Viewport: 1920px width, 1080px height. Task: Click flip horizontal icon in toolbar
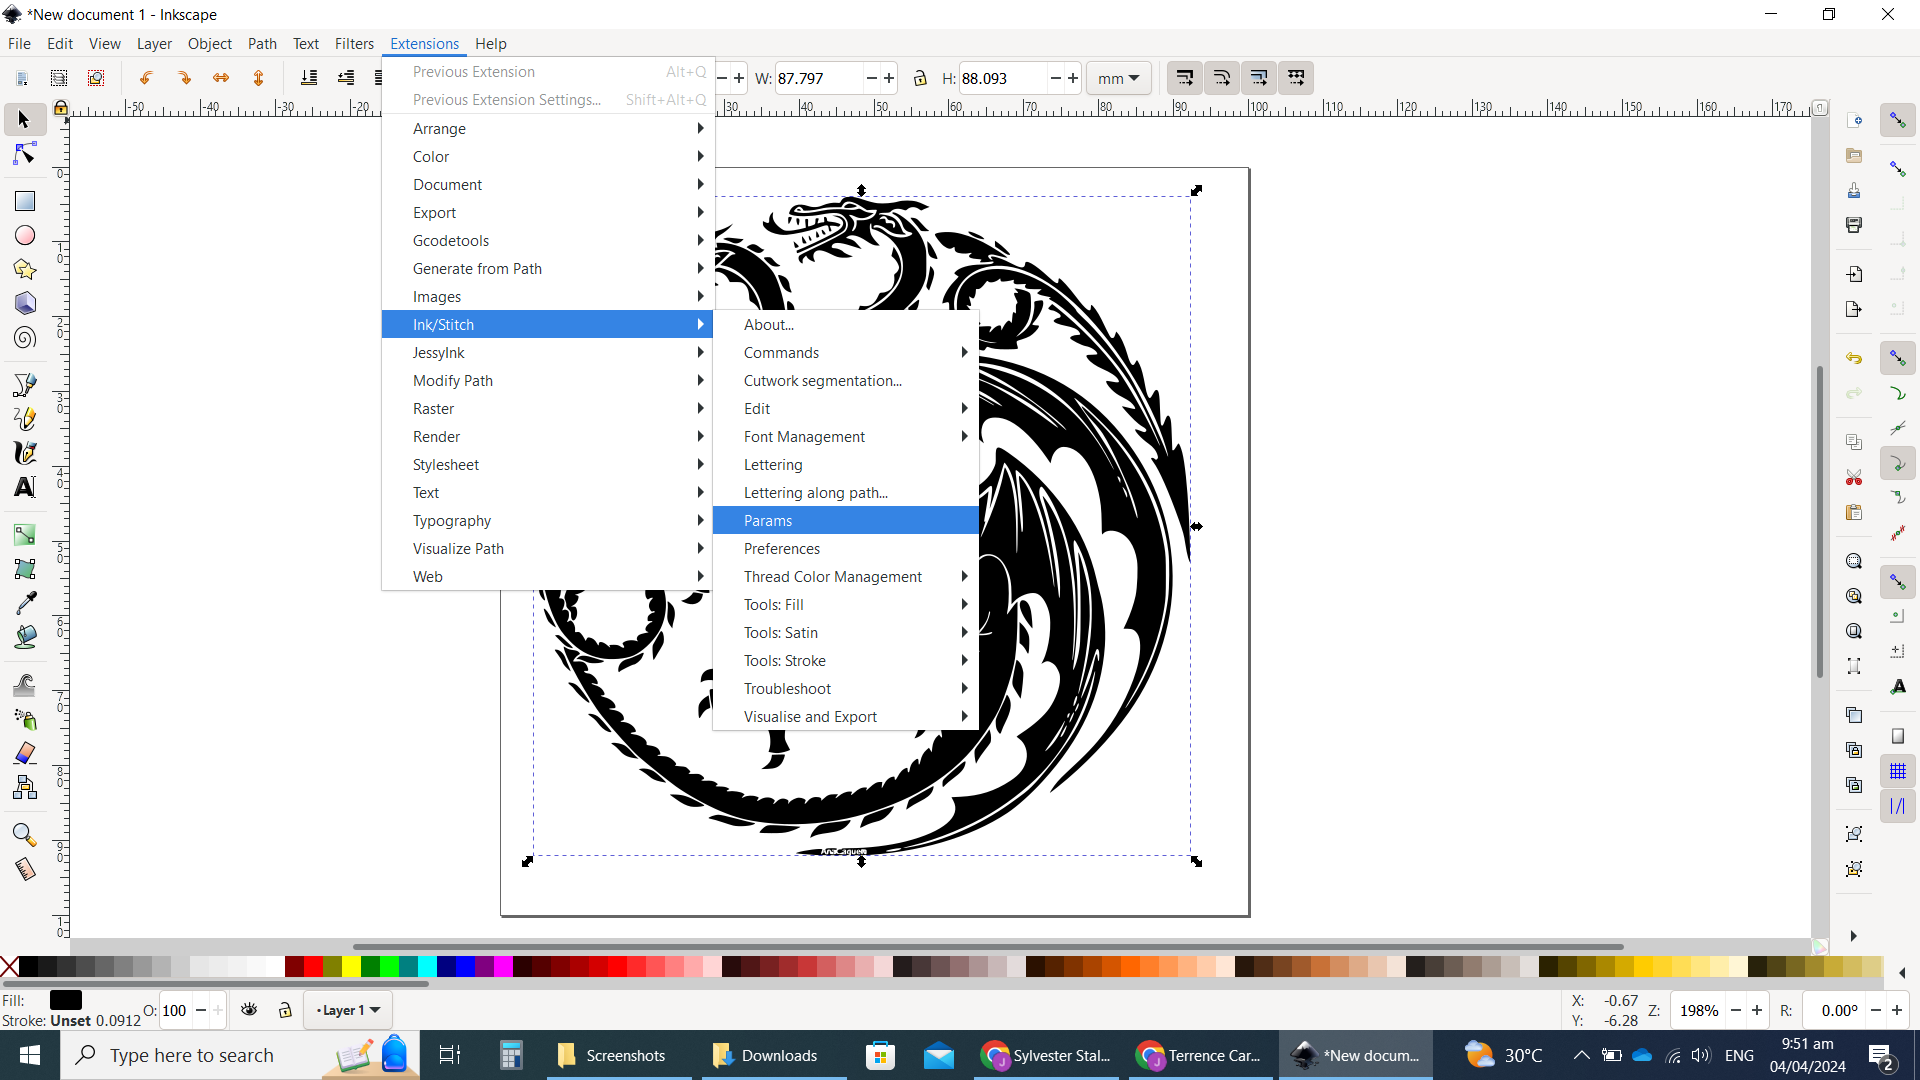[221, 78]
